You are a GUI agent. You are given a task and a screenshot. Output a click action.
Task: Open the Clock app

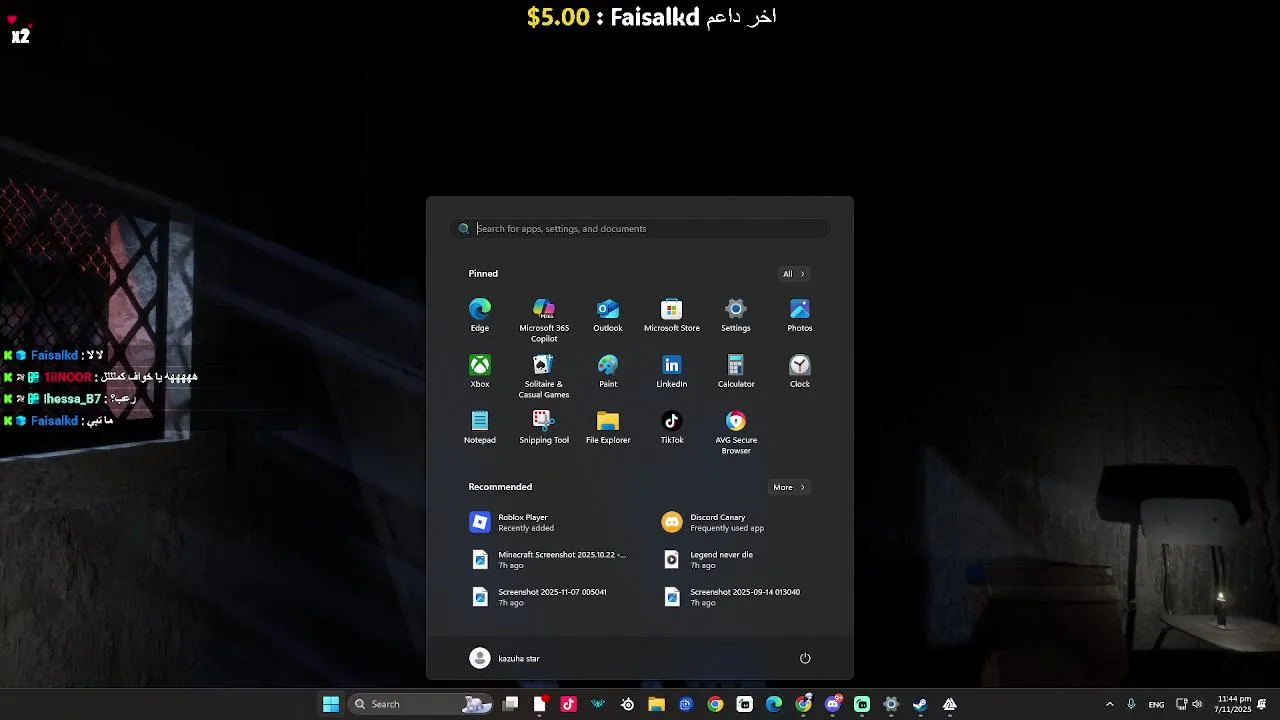click(800, 371)
